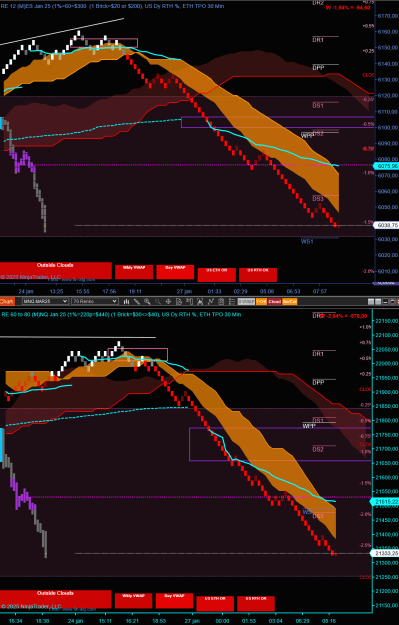Click US ETH OR indicator in NQ chart
This screenshot has height=625, width=399.
(215, 603)
